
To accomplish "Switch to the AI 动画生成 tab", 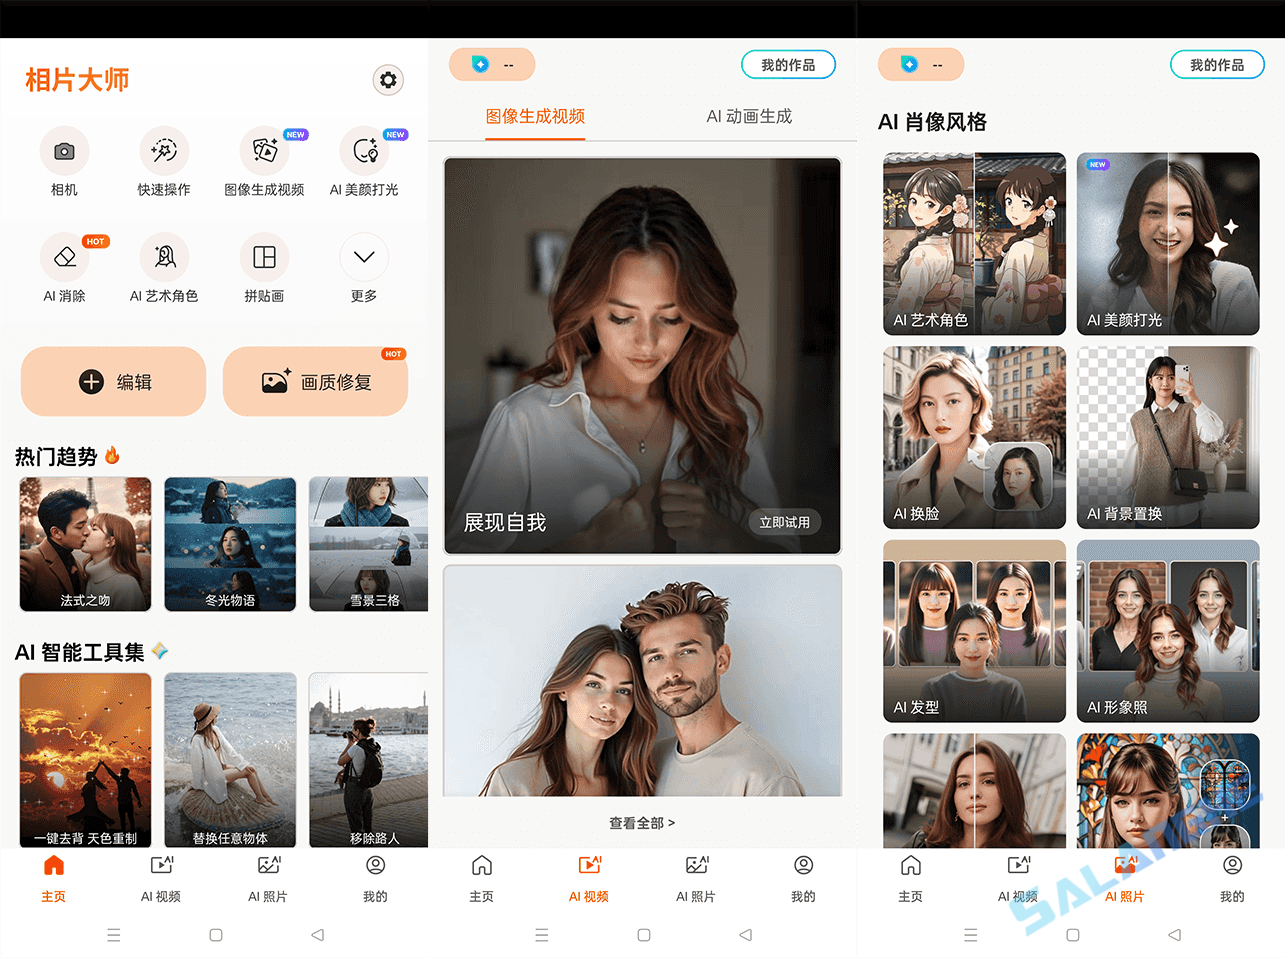I will [x=748, y=116].
